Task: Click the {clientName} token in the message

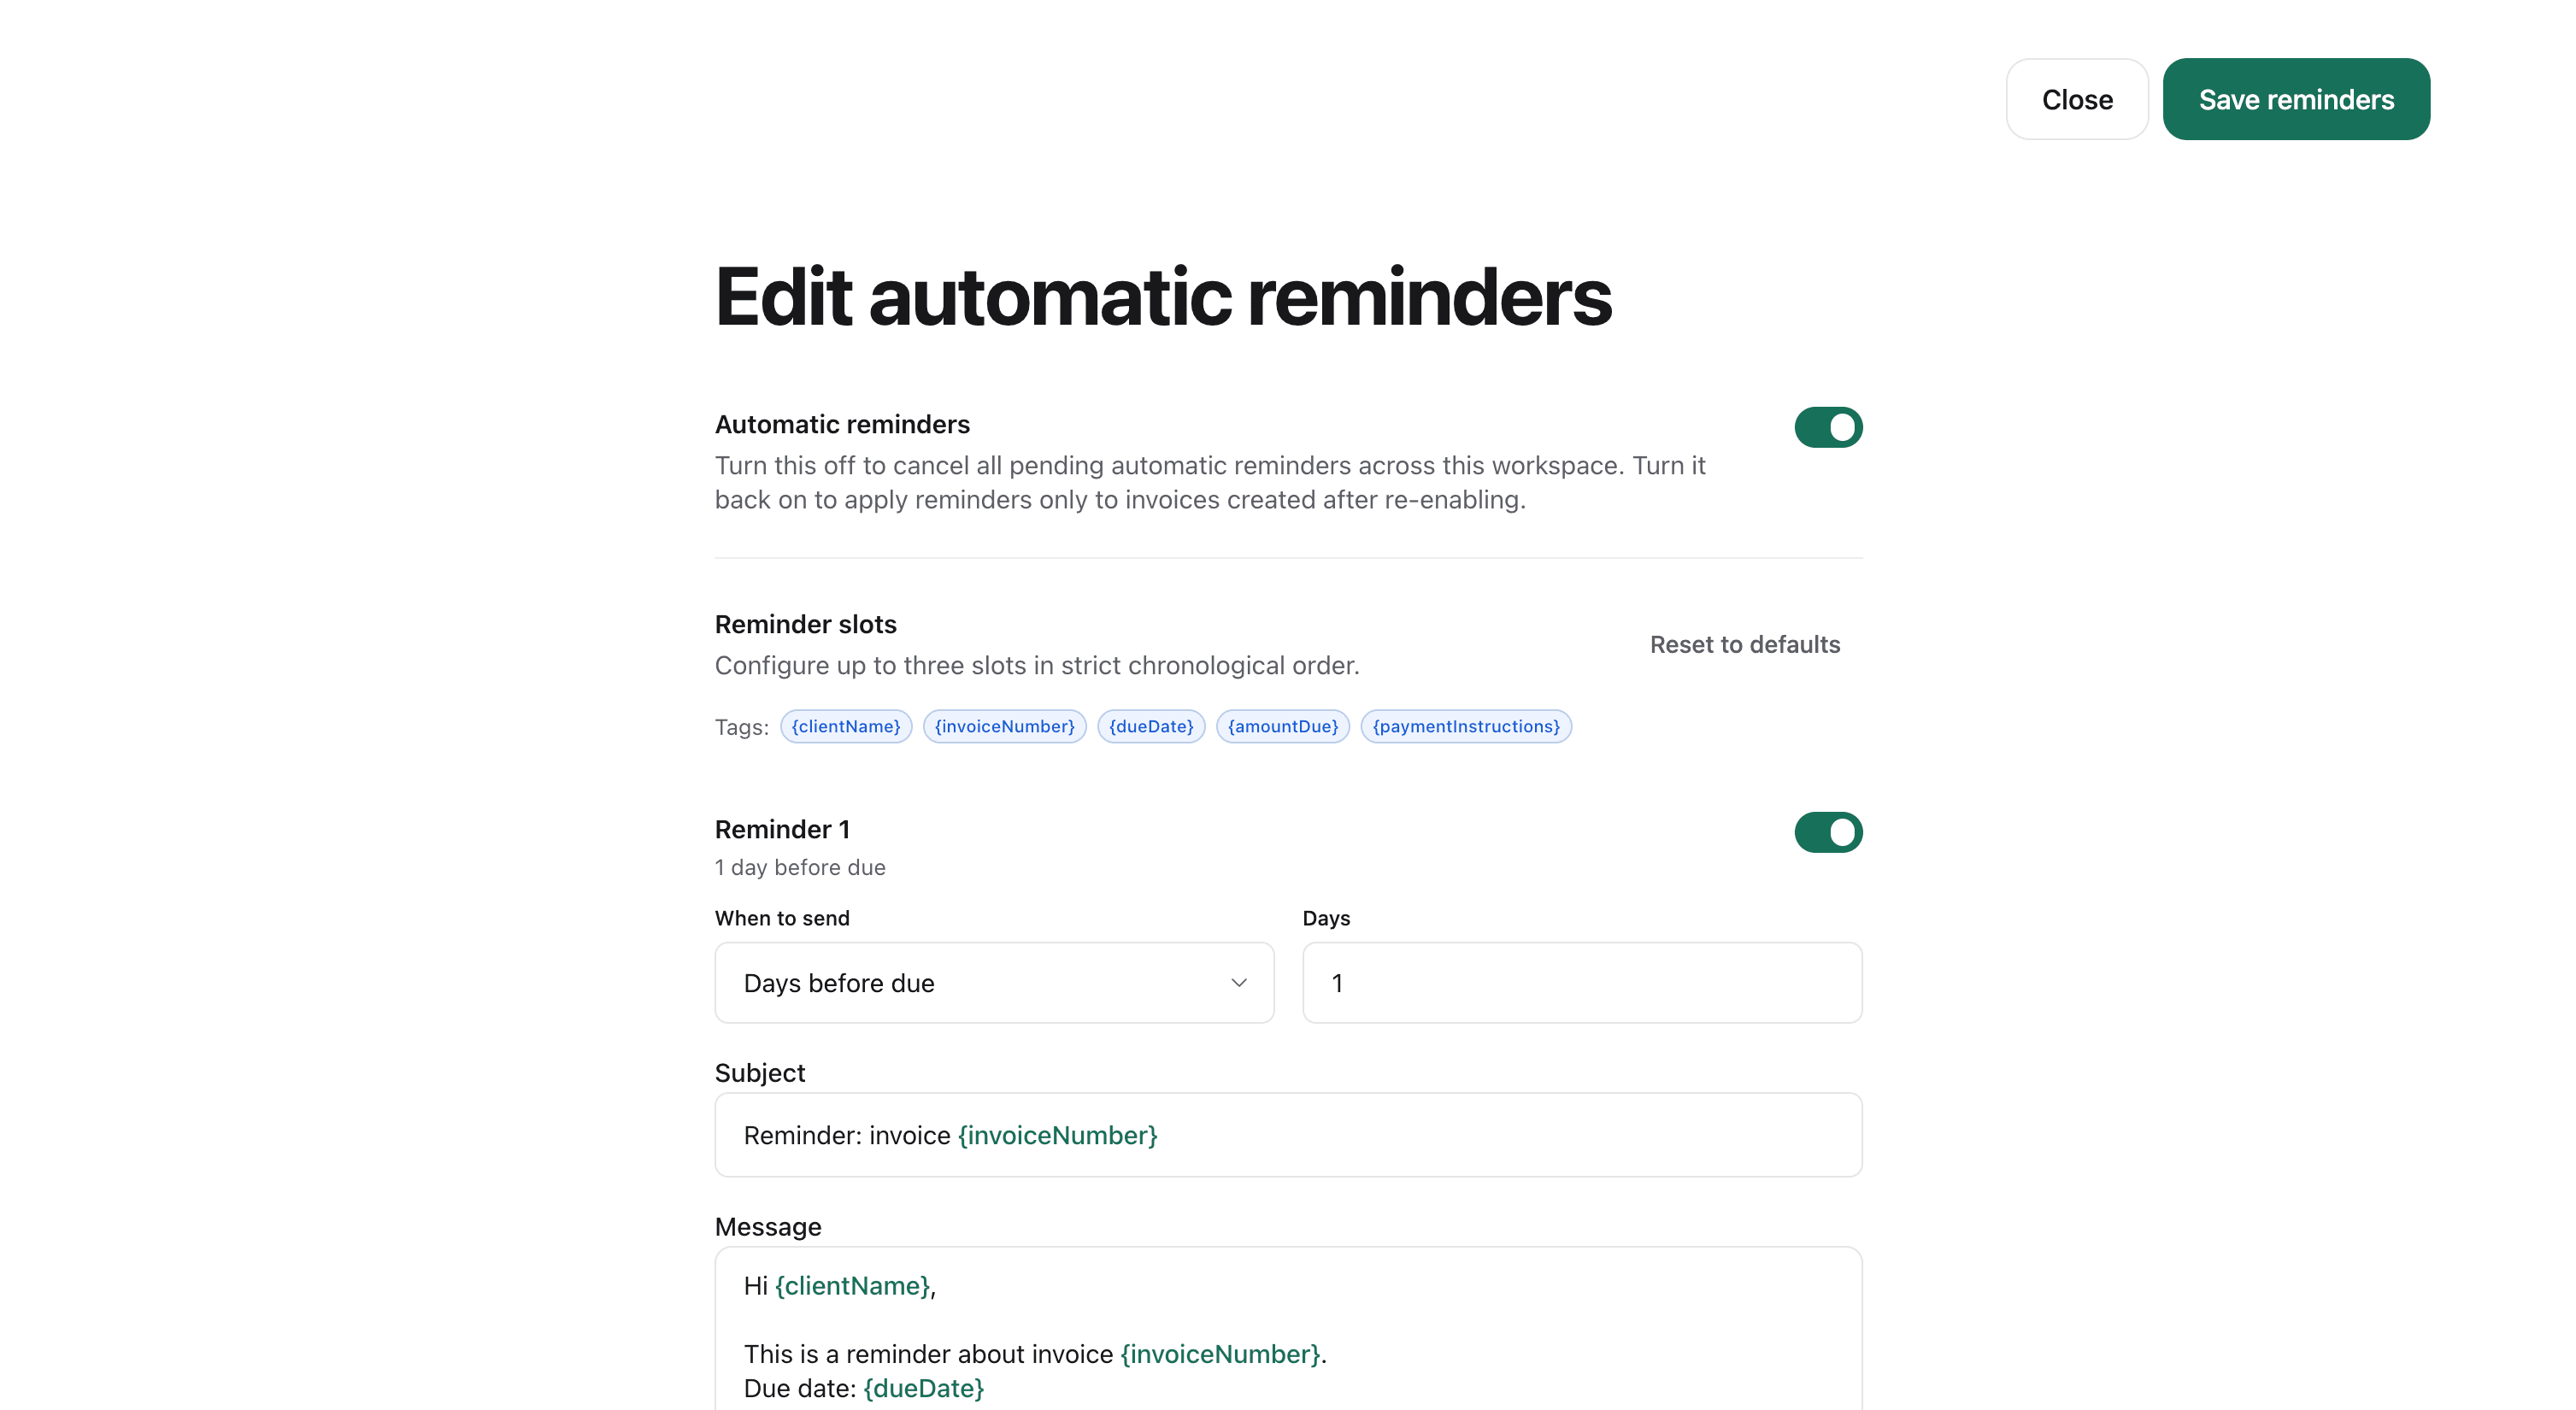Action: pyautogui.click(x=851, y=1286)
